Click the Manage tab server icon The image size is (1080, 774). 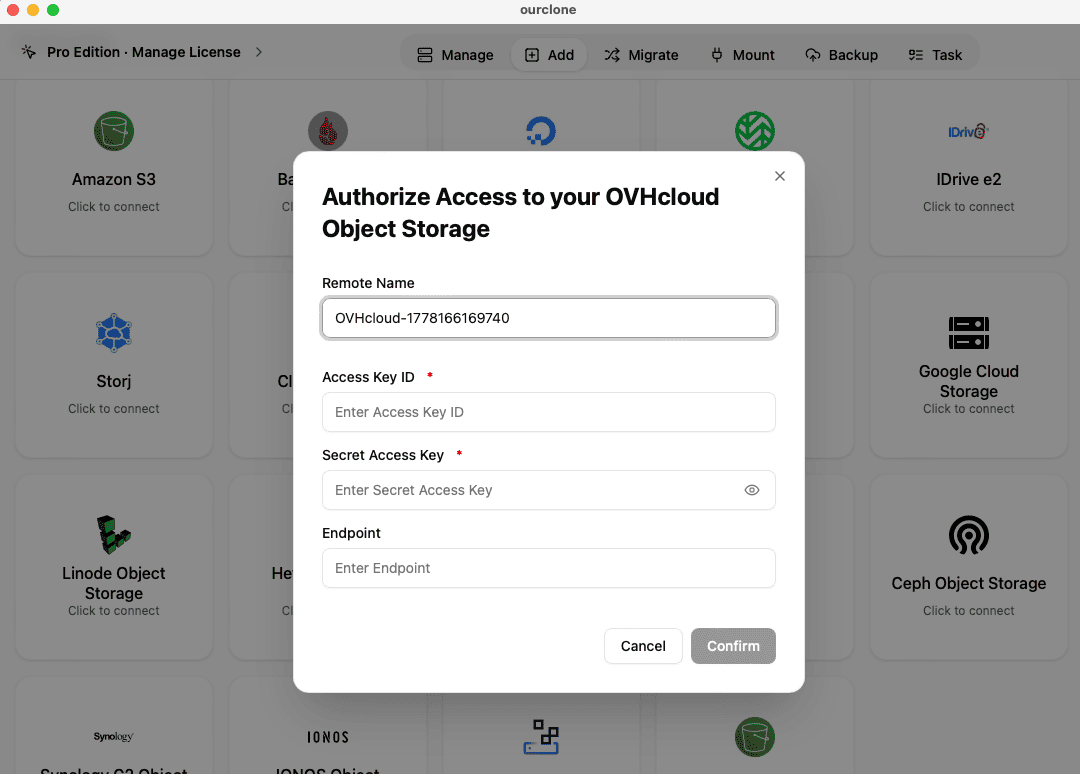[425, 55]
